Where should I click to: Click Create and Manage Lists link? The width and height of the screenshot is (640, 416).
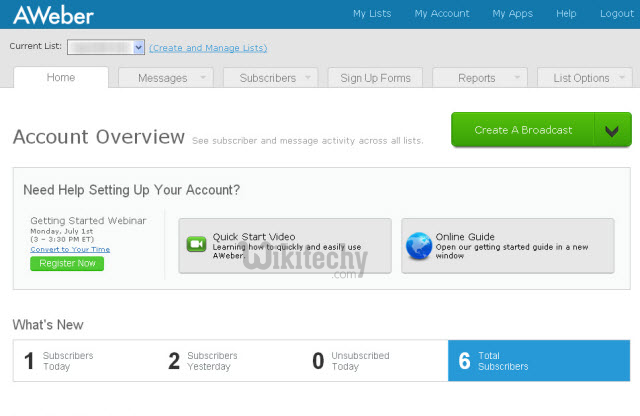(208, 48)
